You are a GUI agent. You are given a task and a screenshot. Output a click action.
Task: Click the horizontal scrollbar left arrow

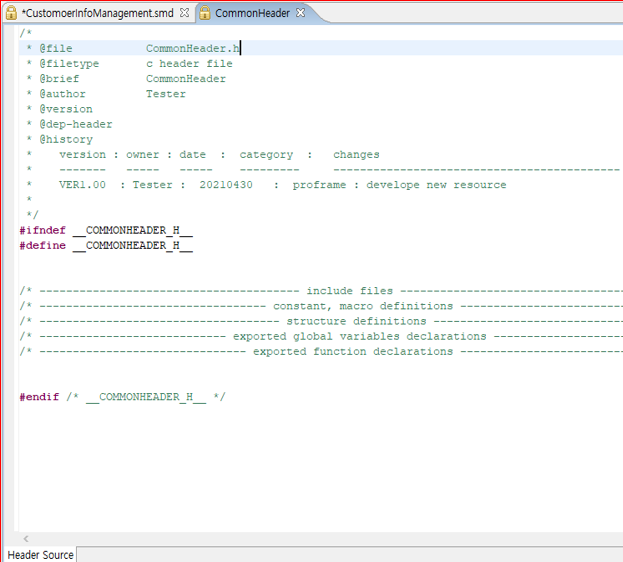[26, 539]
